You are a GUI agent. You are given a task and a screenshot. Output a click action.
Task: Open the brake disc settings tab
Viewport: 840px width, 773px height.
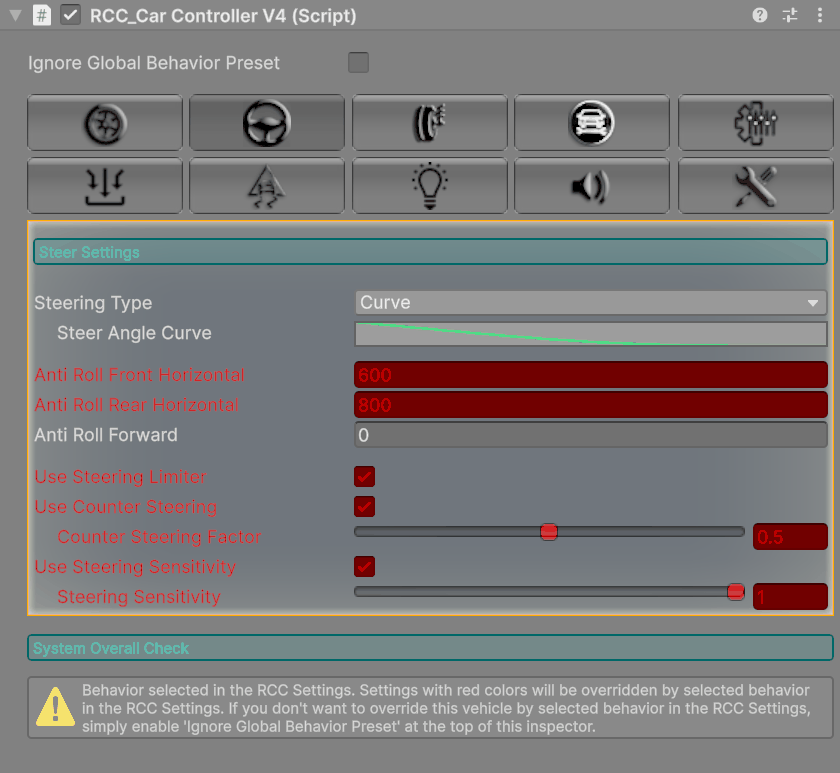(430, 123)
